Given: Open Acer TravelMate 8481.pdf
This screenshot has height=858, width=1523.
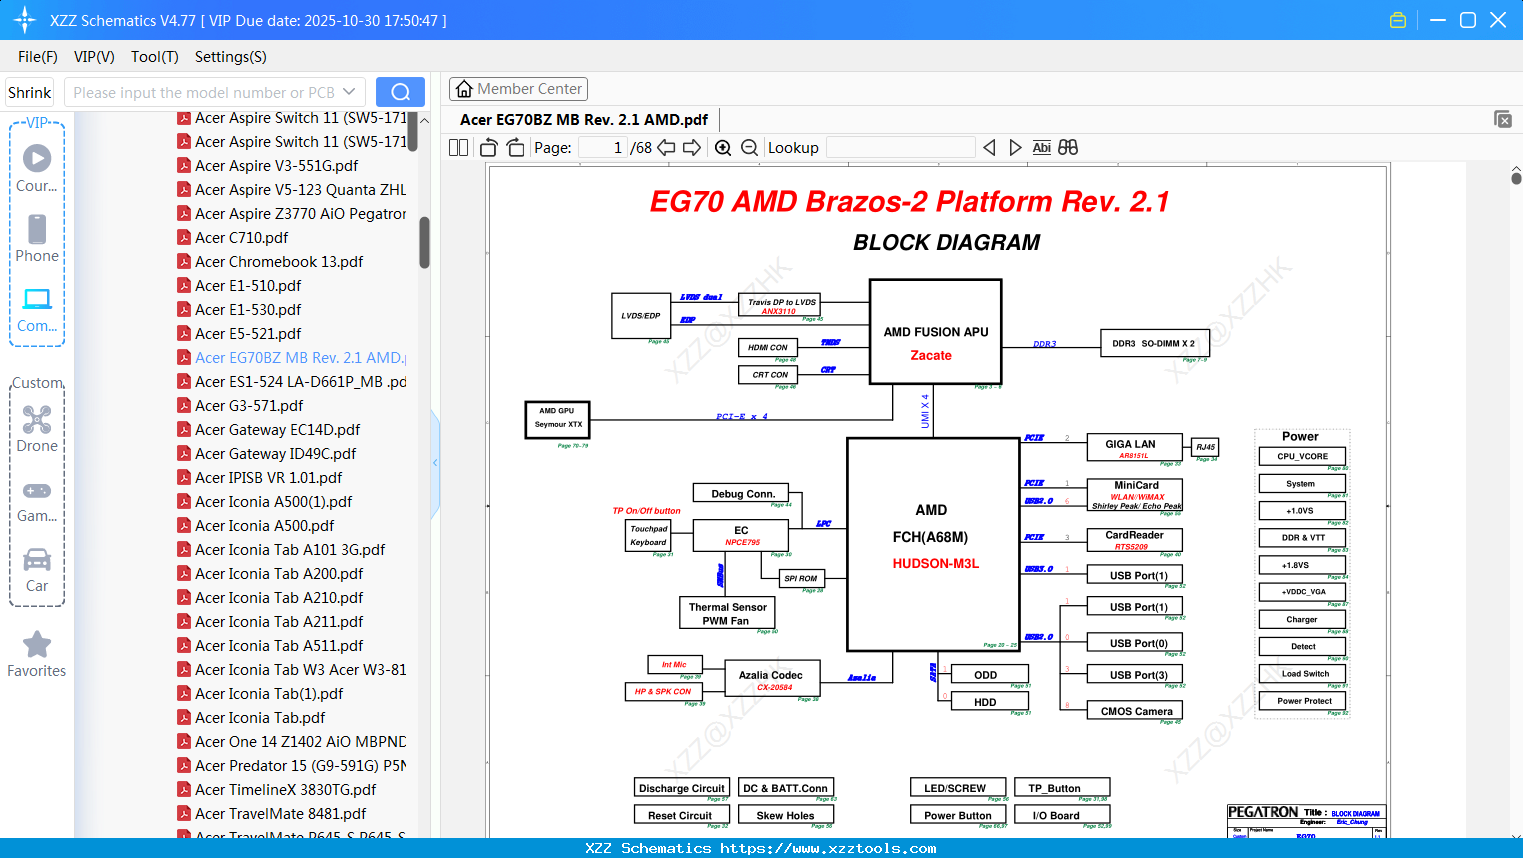Looking at the screenshot, I should [280, 814].
